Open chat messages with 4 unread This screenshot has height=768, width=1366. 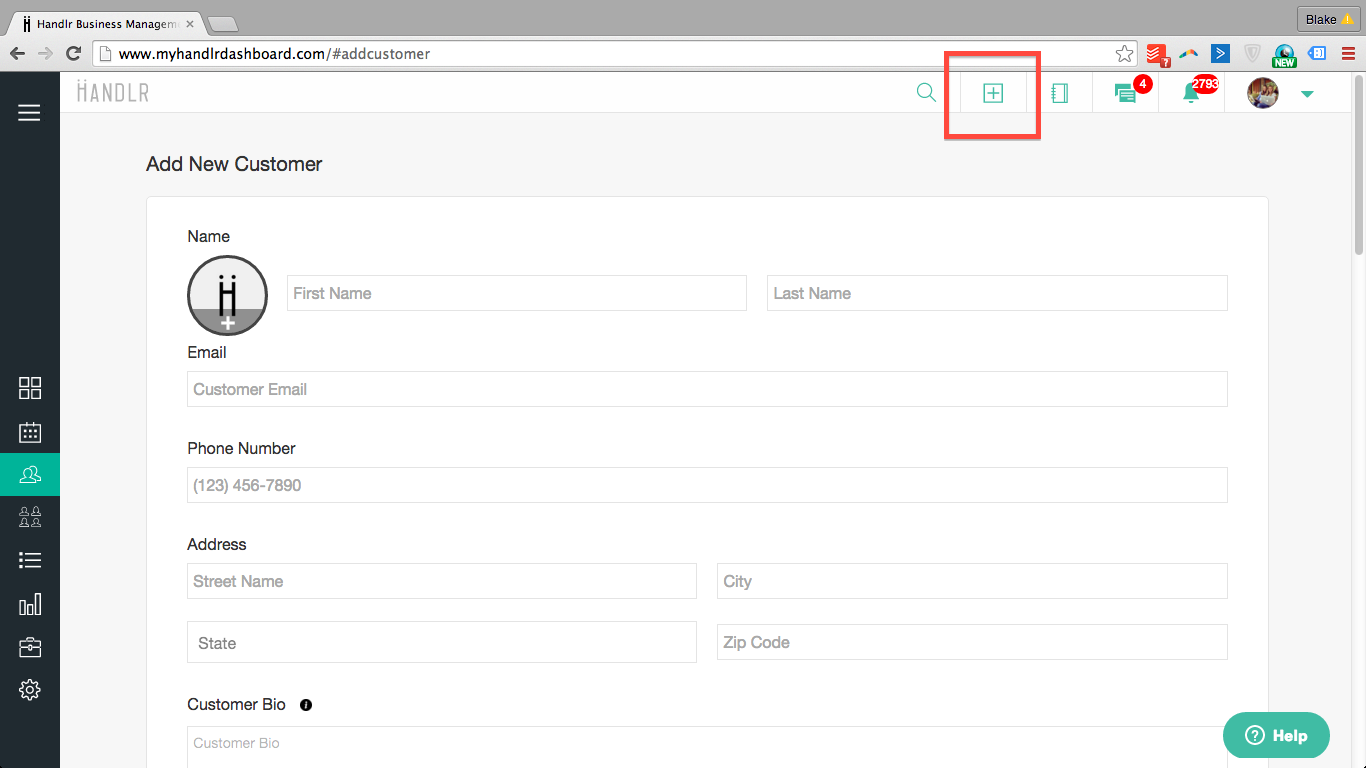[x=1125, y=93]
